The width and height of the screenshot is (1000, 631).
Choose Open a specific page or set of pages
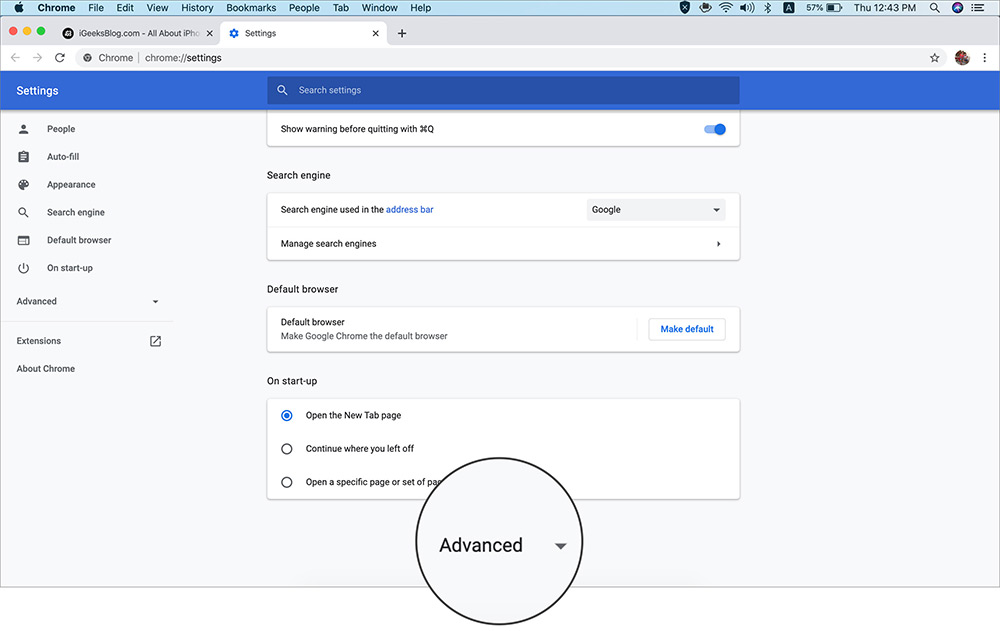tap(287, 481)
